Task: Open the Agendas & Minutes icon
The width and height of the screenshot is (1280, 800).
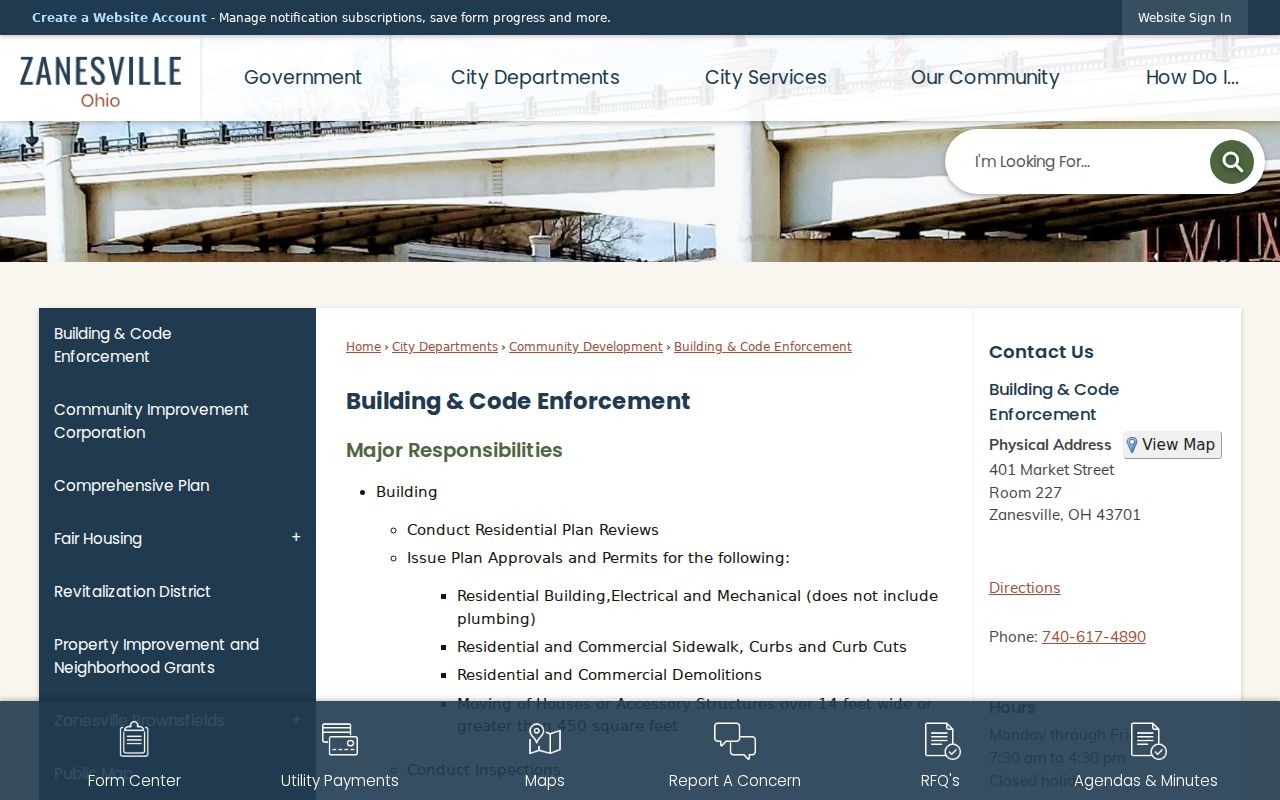Action: tap(1147, 740)
